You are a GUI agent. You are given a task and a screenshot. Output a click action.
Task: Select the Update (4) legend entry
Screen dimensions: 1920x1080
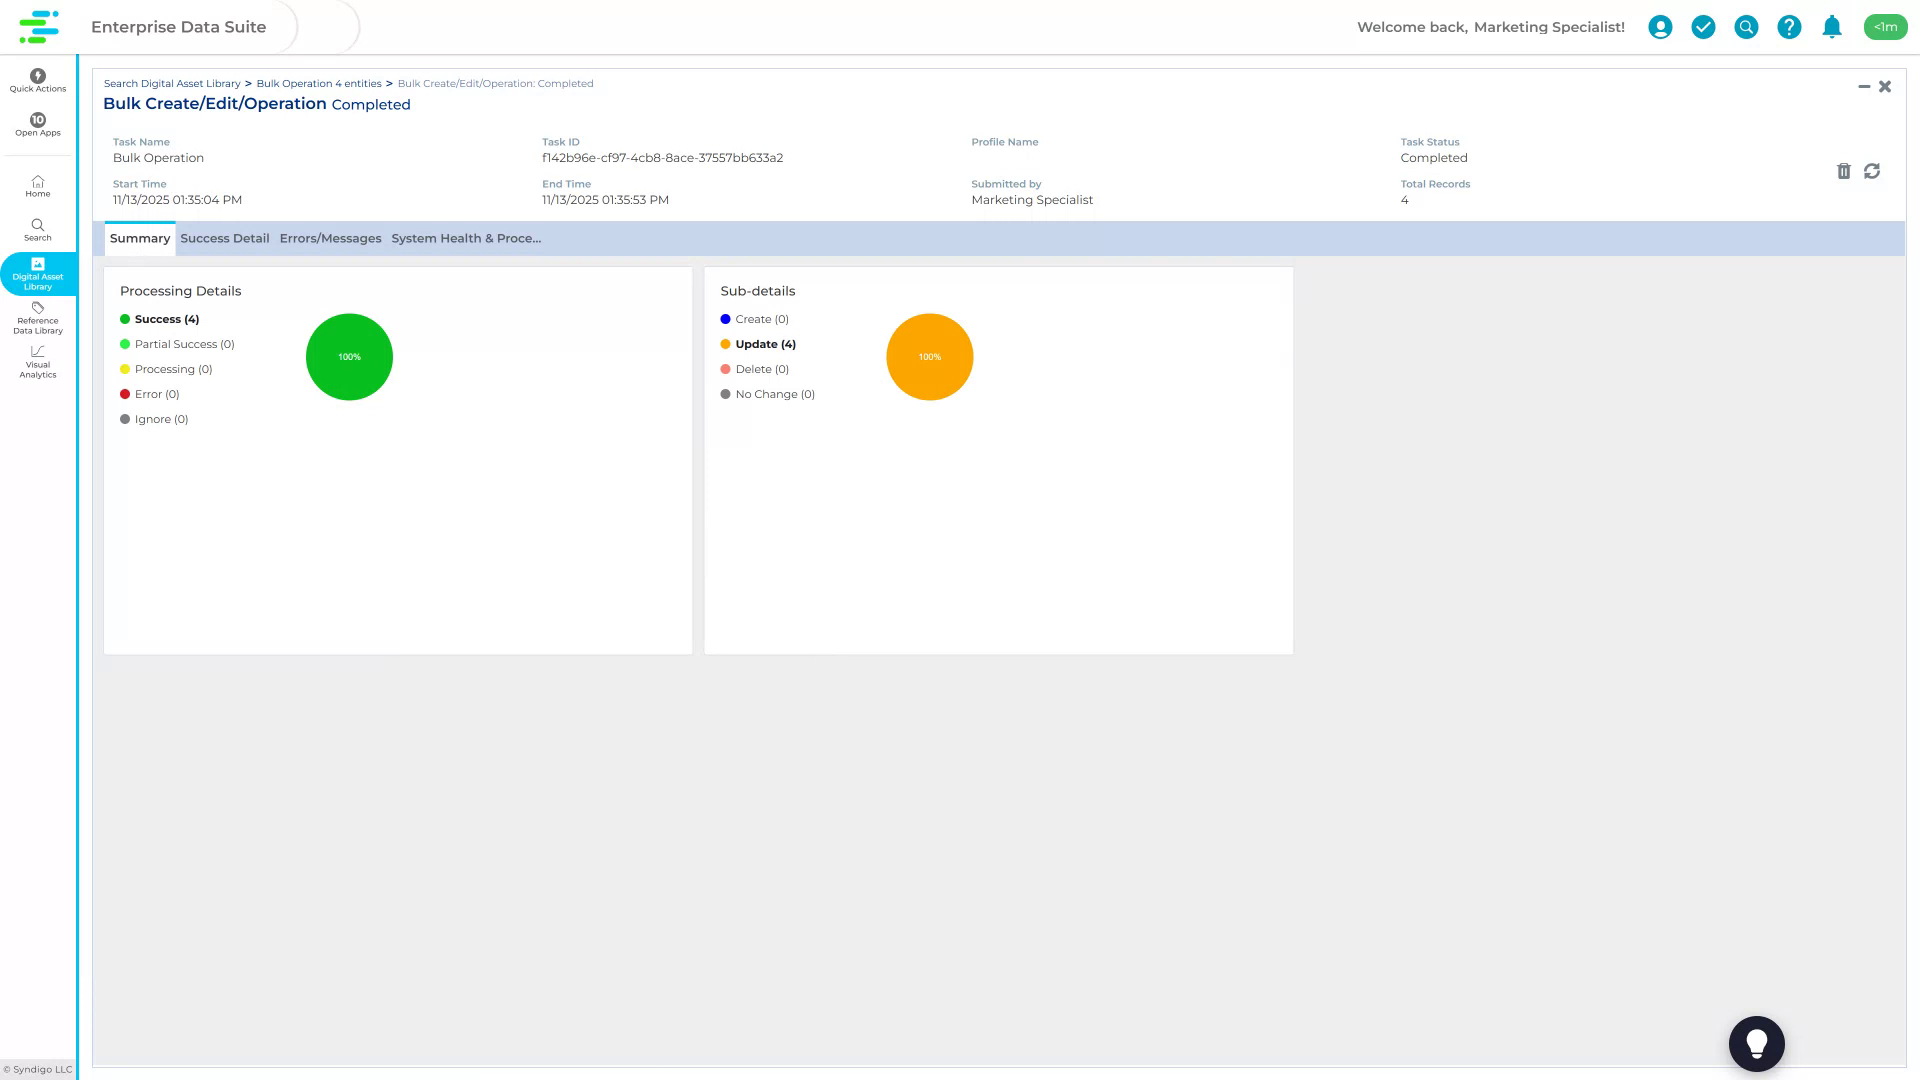tap(764, 344)
